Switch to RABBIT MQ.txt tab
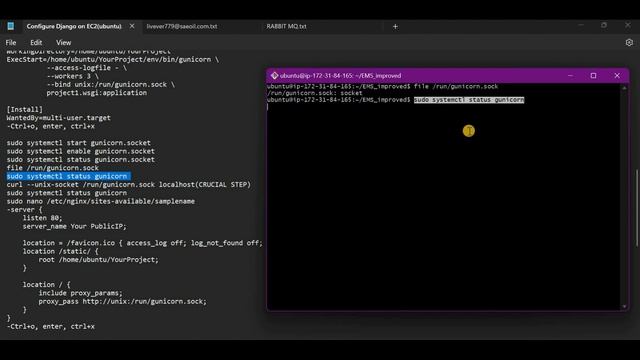This screenshot has width=640, height=360. (x=286, y=26)
